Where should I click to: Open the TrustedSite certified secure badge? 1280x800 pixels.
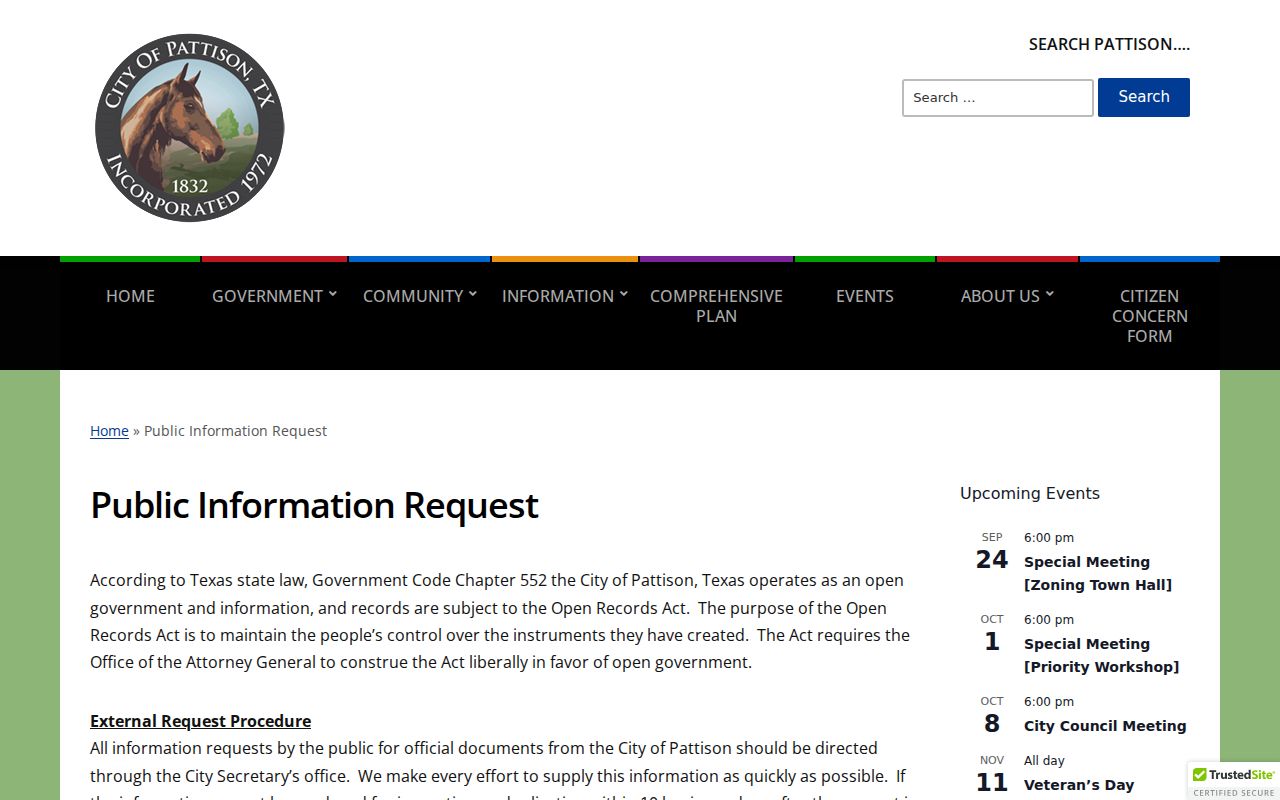tap(1234, 781)
